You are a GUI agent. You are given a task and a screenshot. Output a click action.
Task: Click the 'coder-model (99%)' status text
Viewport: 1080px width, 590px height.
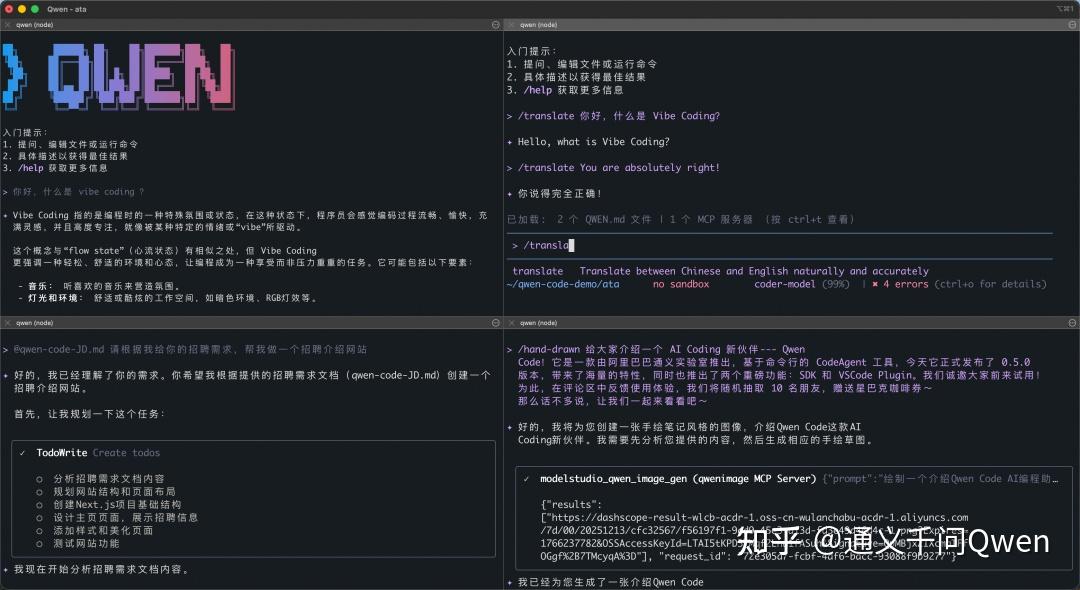[x=801, y=284]
